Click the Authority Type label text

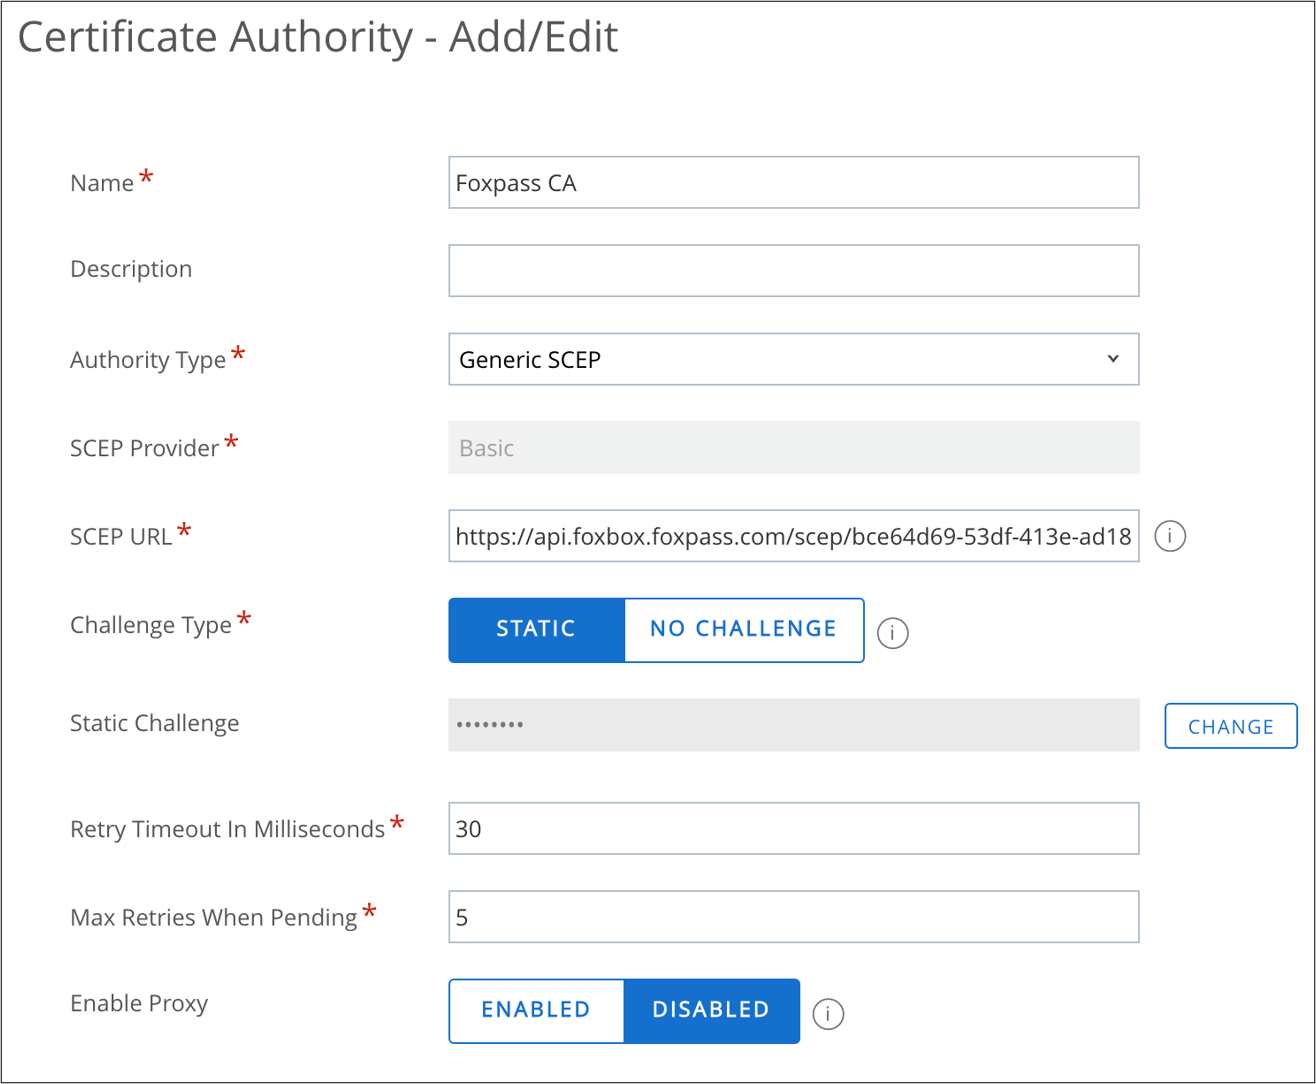148,360
